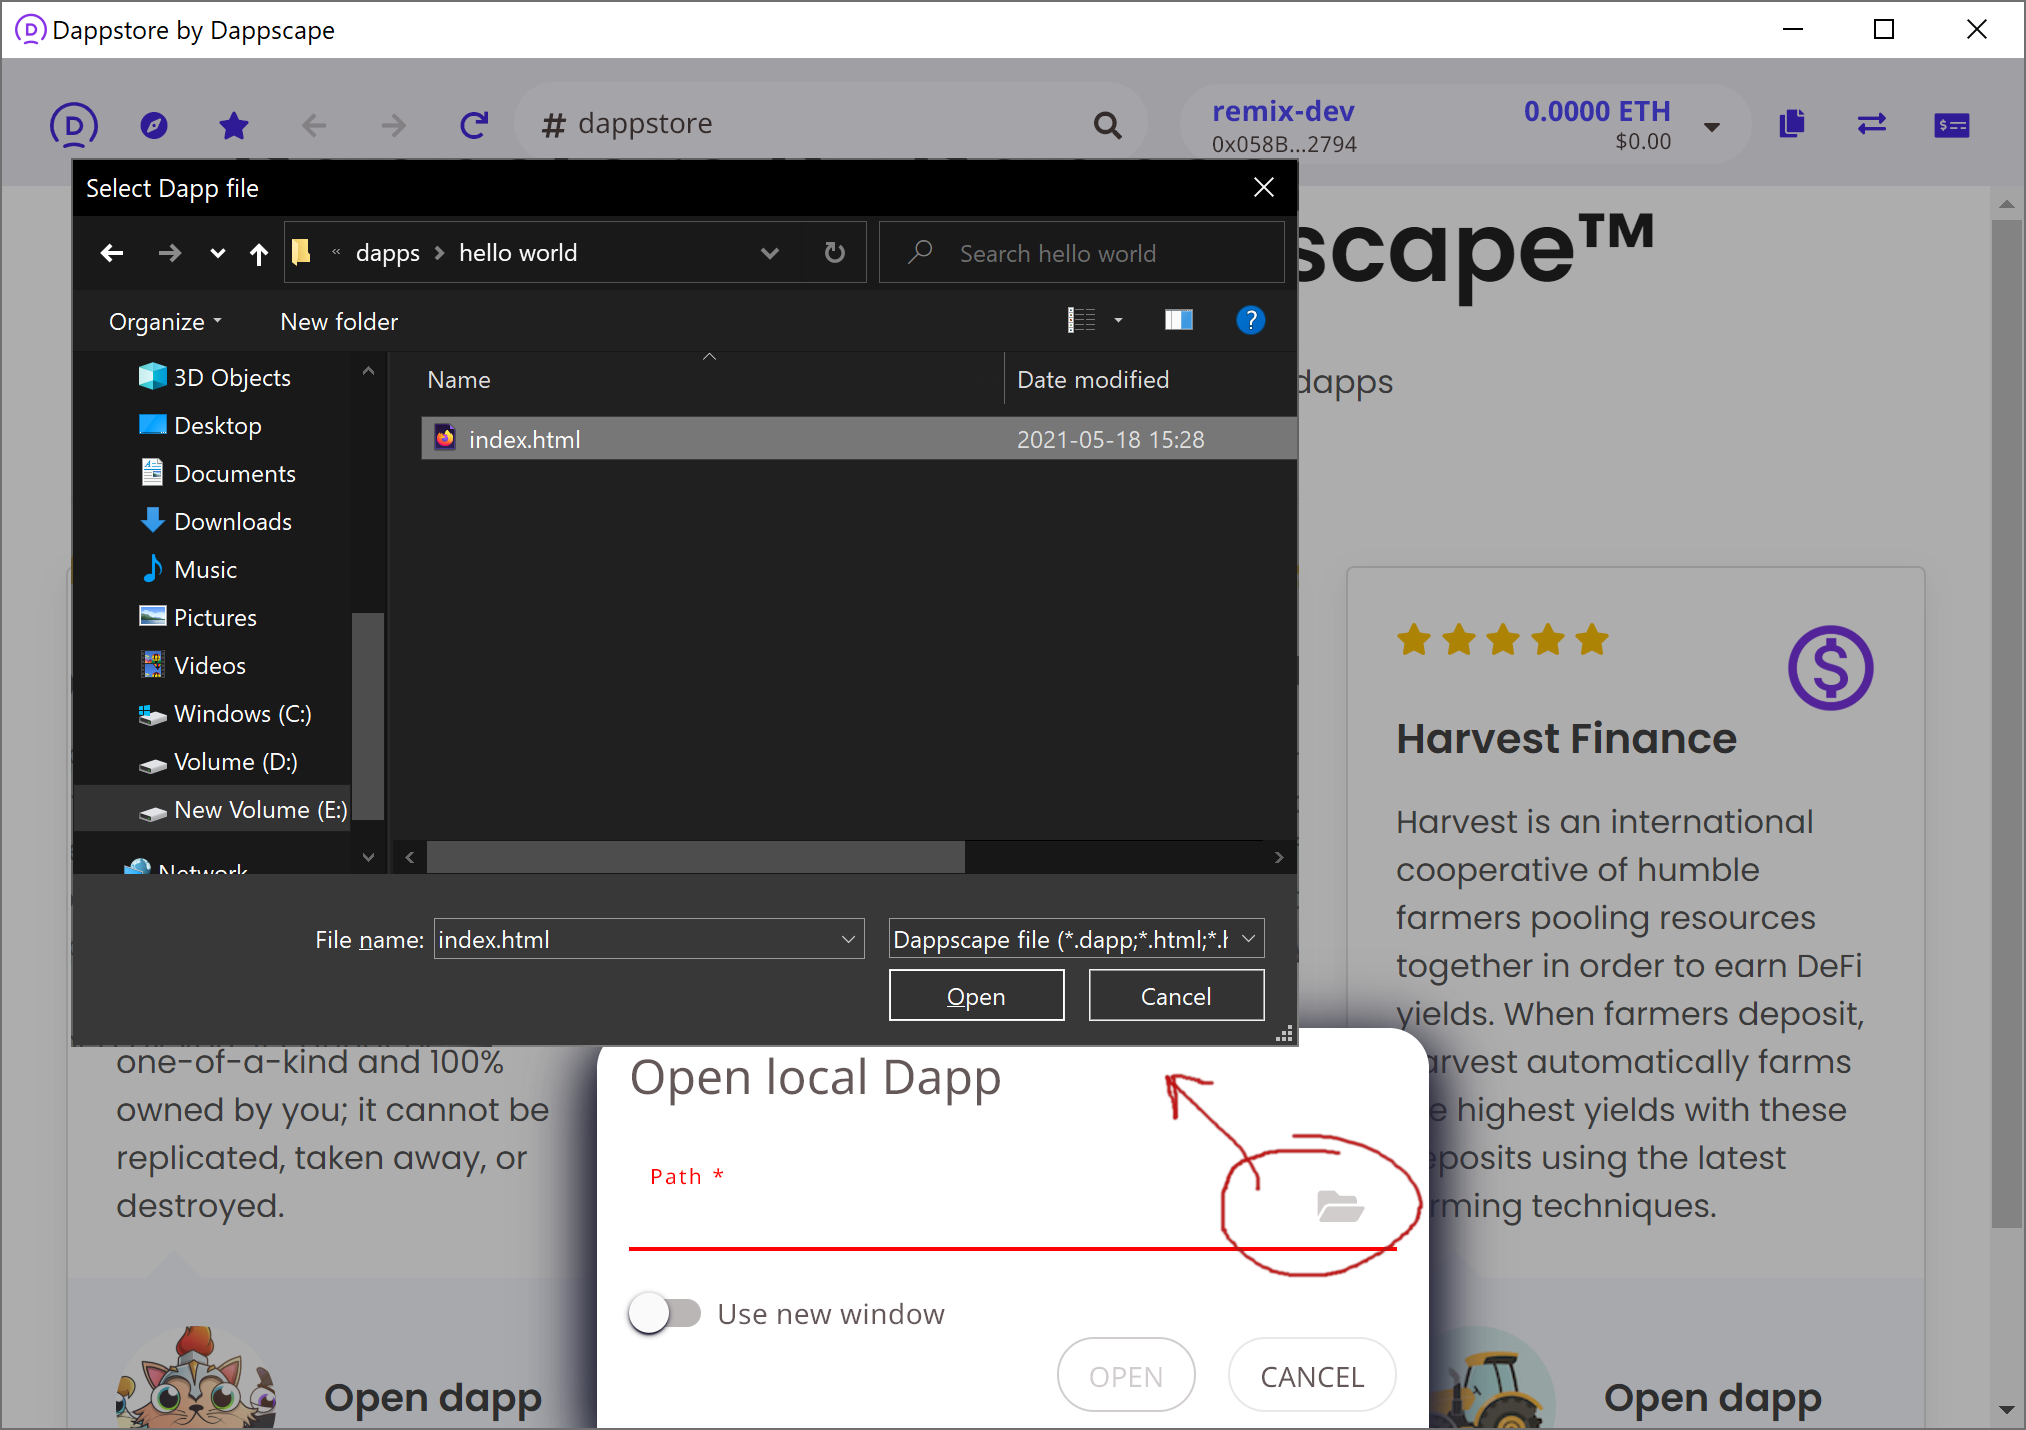The width and height of the screenshot is (2026, 1430).
Task: Click the folder browse icon in Path field
Action: [1340, 1206]
